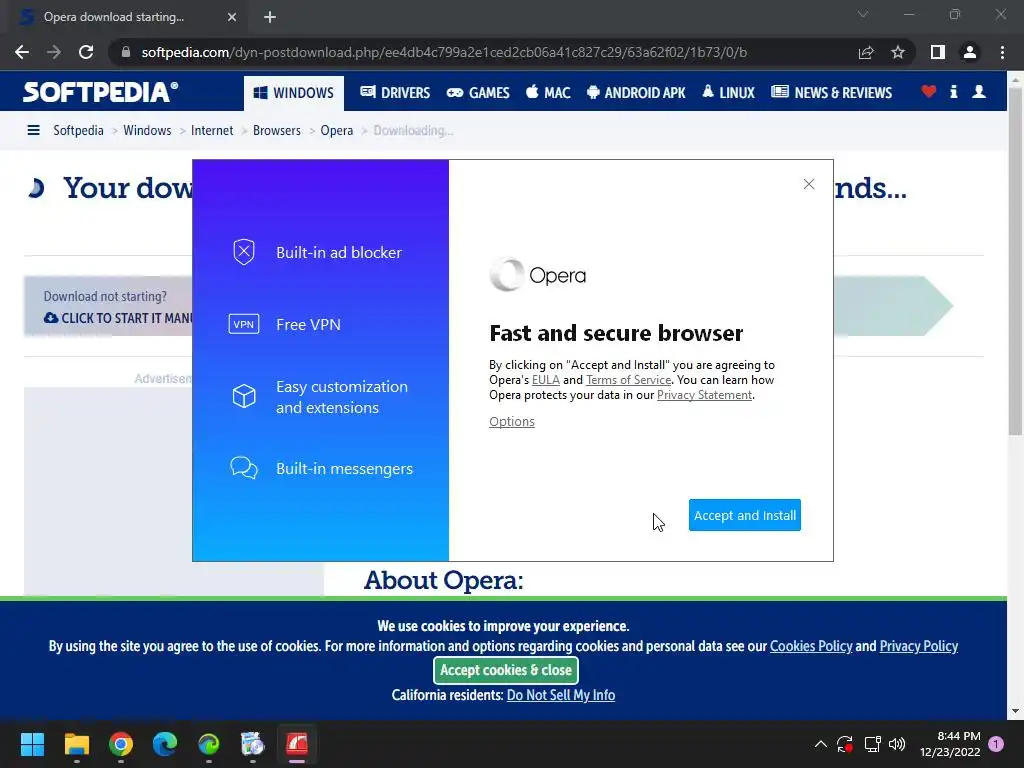Viewport: 1024px width, 768px height.
Task: Open the tab search dropdown chevron
Action: [x=863, y=14]
